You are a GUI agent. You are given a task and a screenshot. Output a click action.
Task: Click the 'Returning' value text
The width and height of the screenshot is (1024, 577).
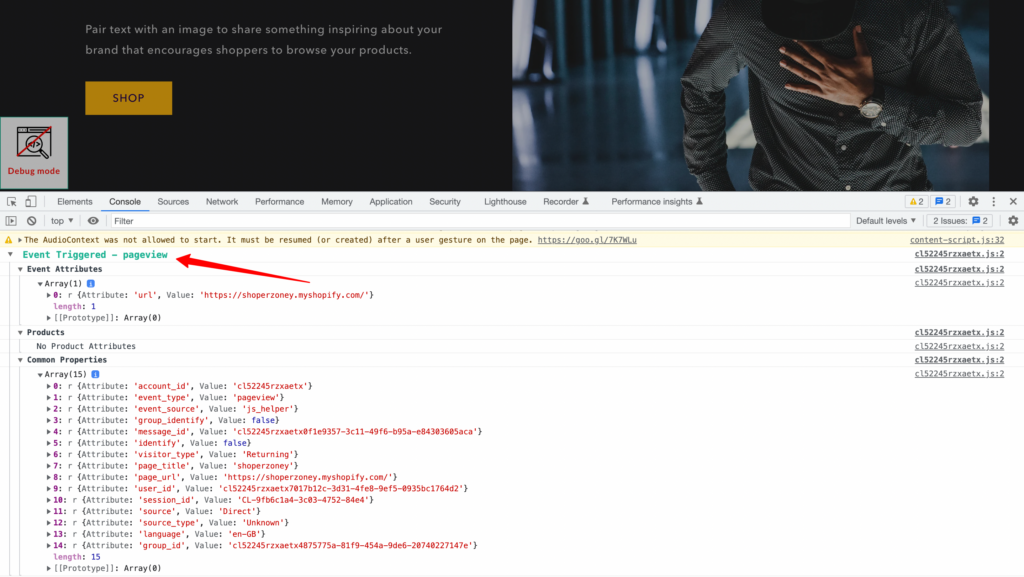[268, 454]
